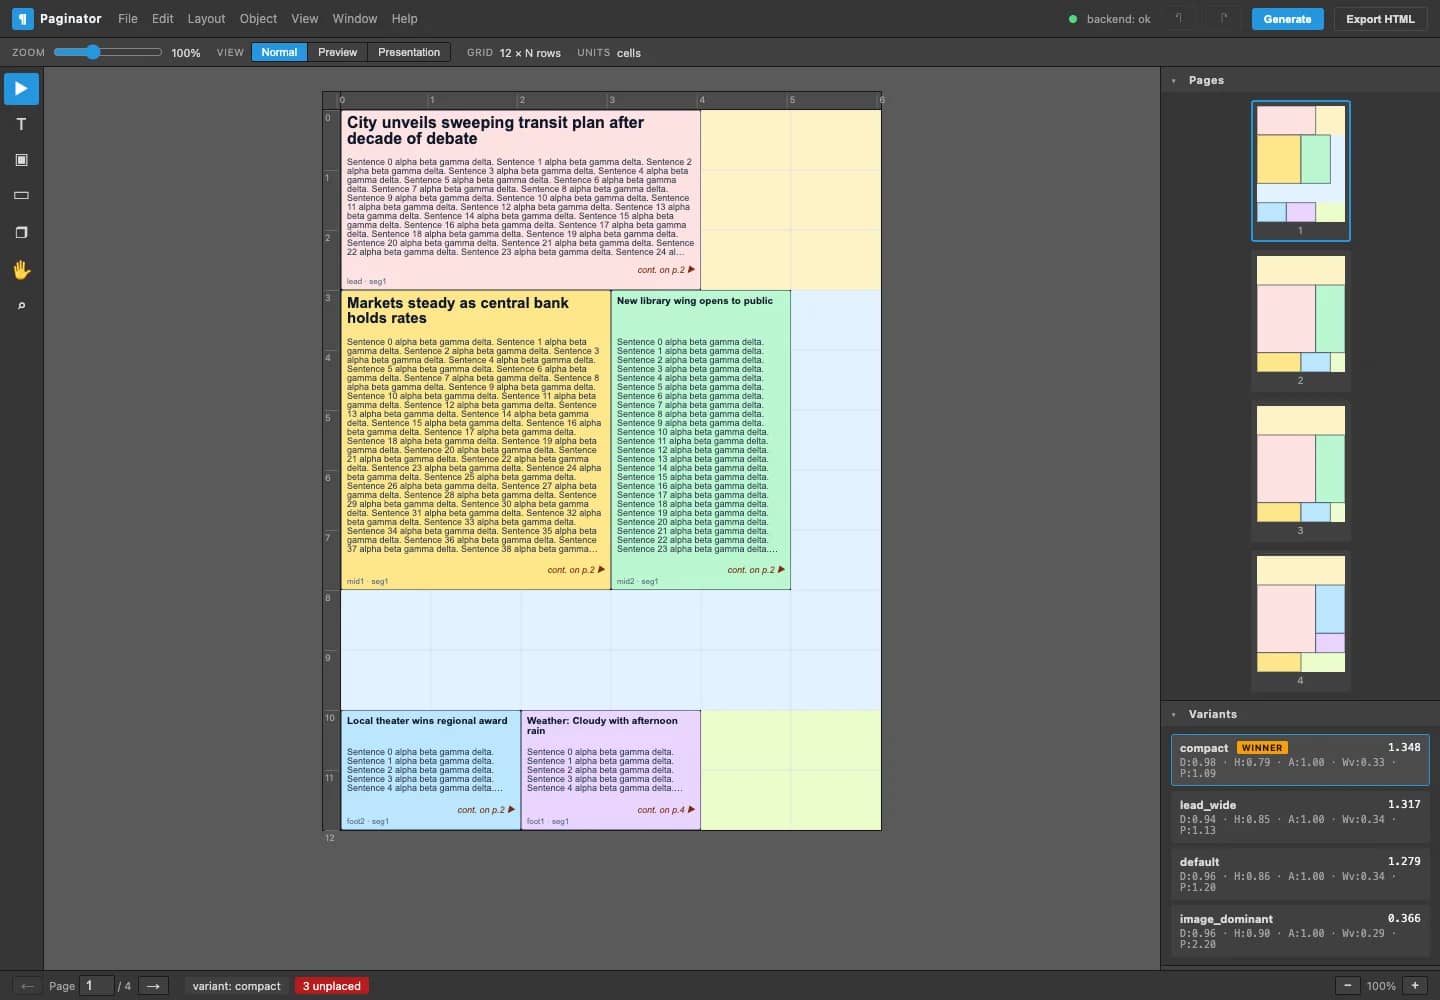The image size is (1440, 1000).
Task: Click the variant: compact status chip
Action: pyautogui.click(x=237, y=986)
